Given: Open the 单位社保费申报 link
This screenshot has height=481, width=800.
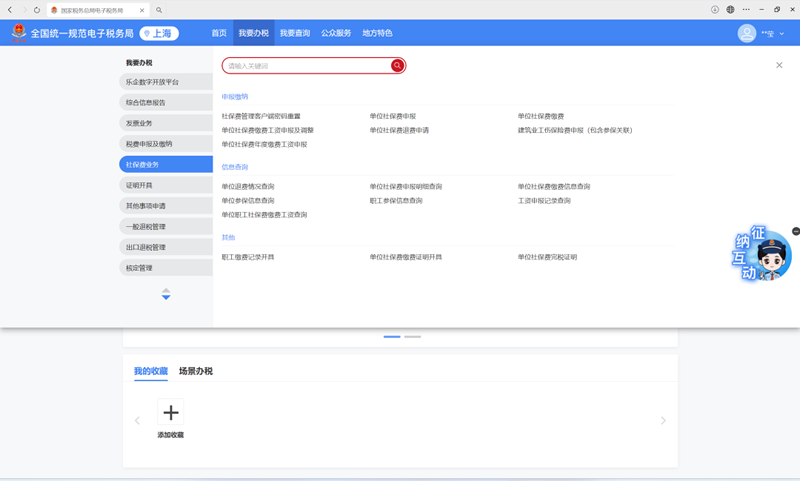Looking at the screenshot, I should point(393,116).
